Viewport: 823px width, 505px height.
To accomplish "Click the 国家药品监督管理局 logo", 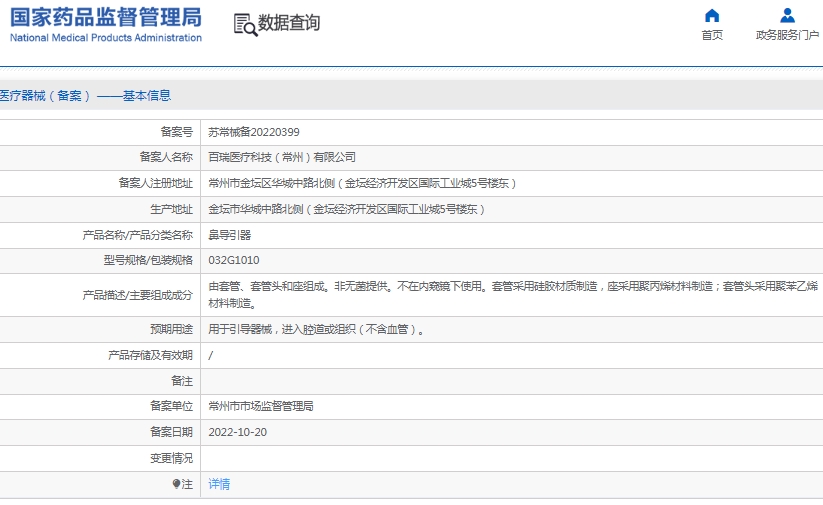I will tap(106, 17).
